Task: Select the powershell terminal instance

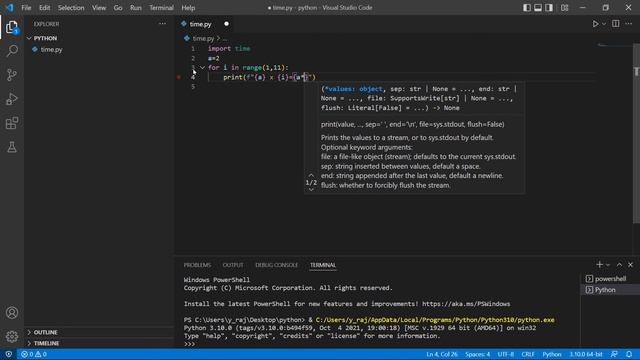Action: tap(610, 279)
